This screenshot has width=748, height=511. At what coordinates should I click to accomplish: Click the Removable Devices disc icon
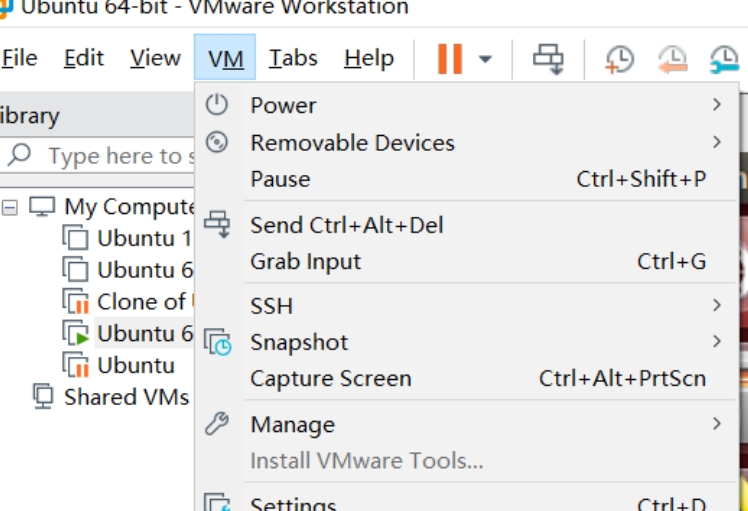point(217,142)
